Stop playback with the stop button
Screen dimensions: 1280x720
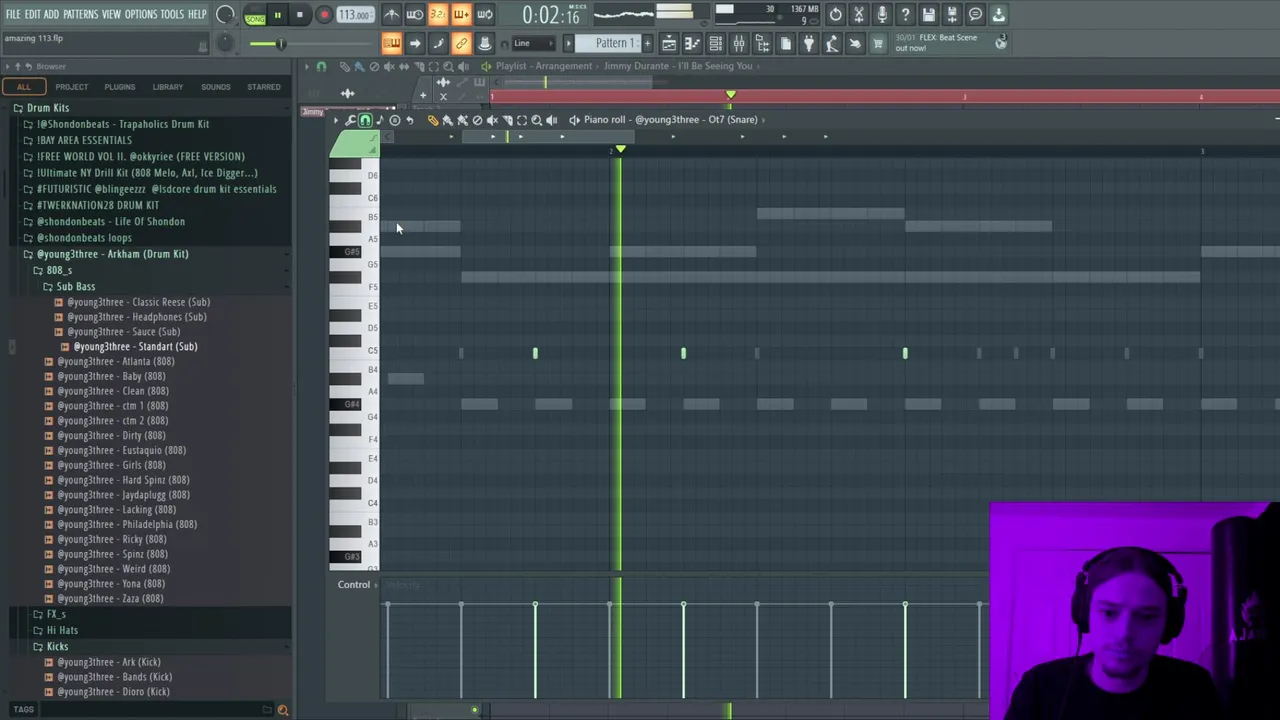coord(299,15)
